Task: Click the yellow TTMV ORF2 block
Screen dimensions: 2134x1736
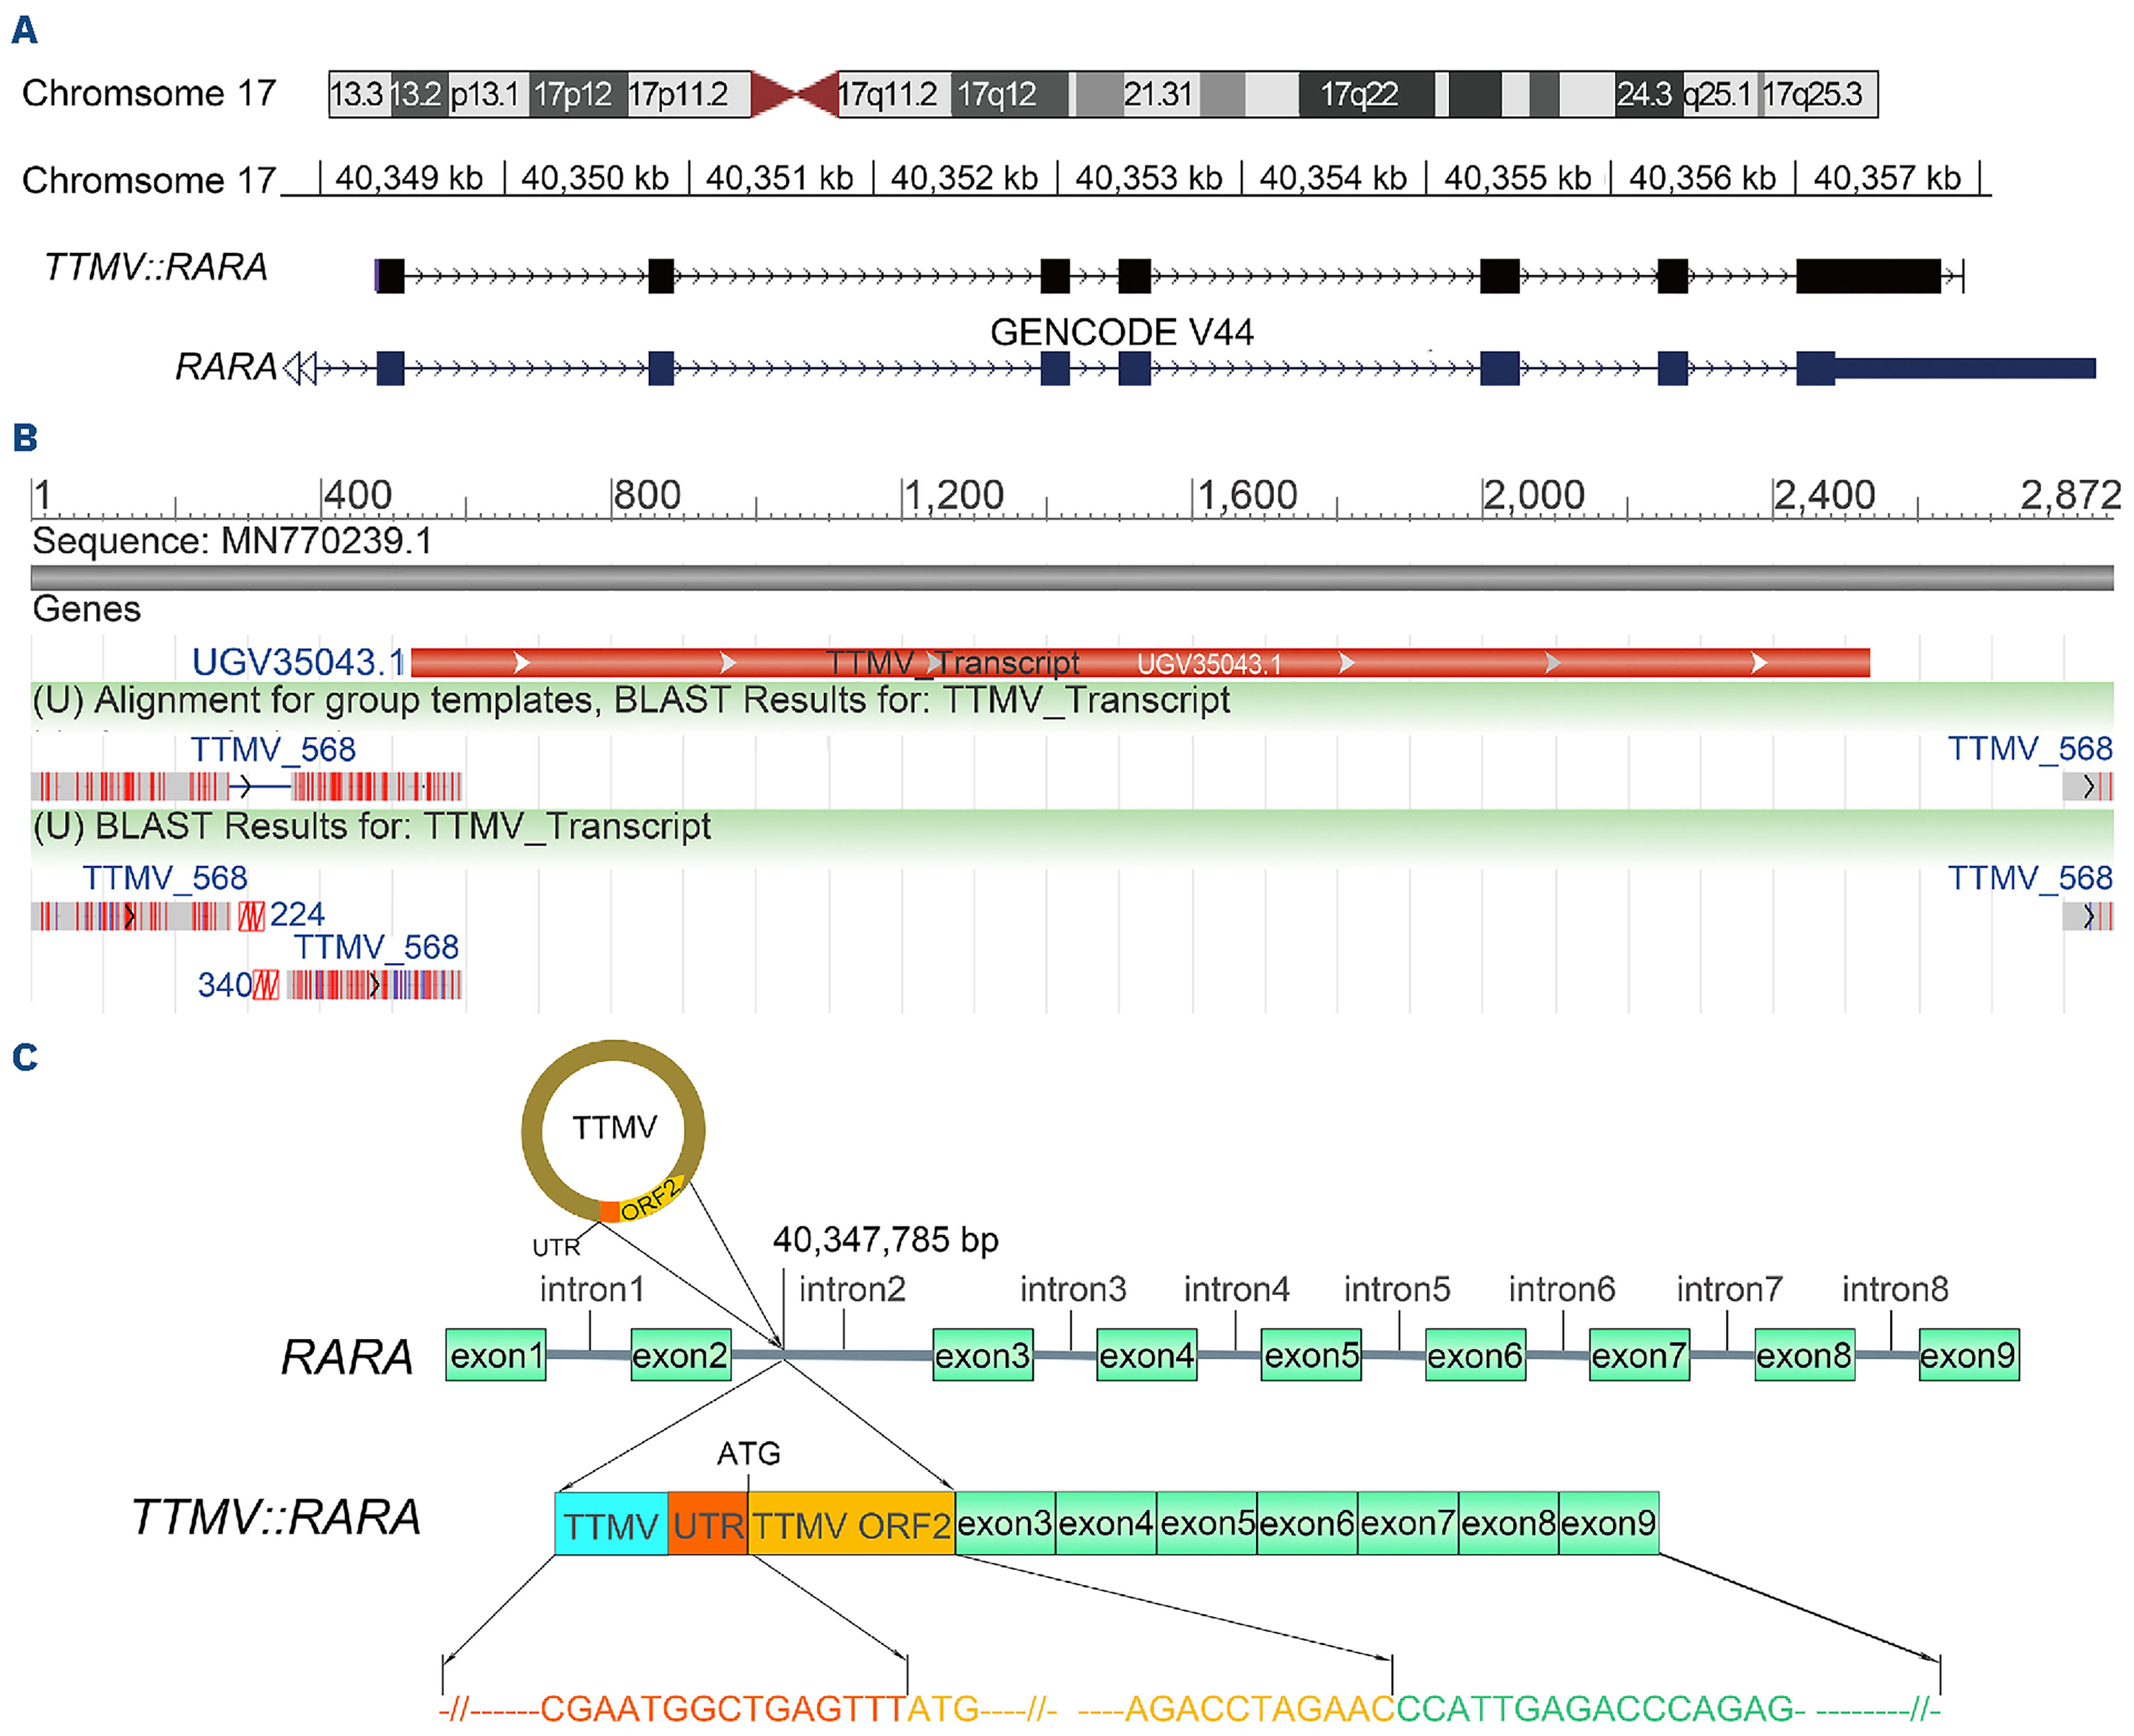Action: click(x=851, y=1524)
